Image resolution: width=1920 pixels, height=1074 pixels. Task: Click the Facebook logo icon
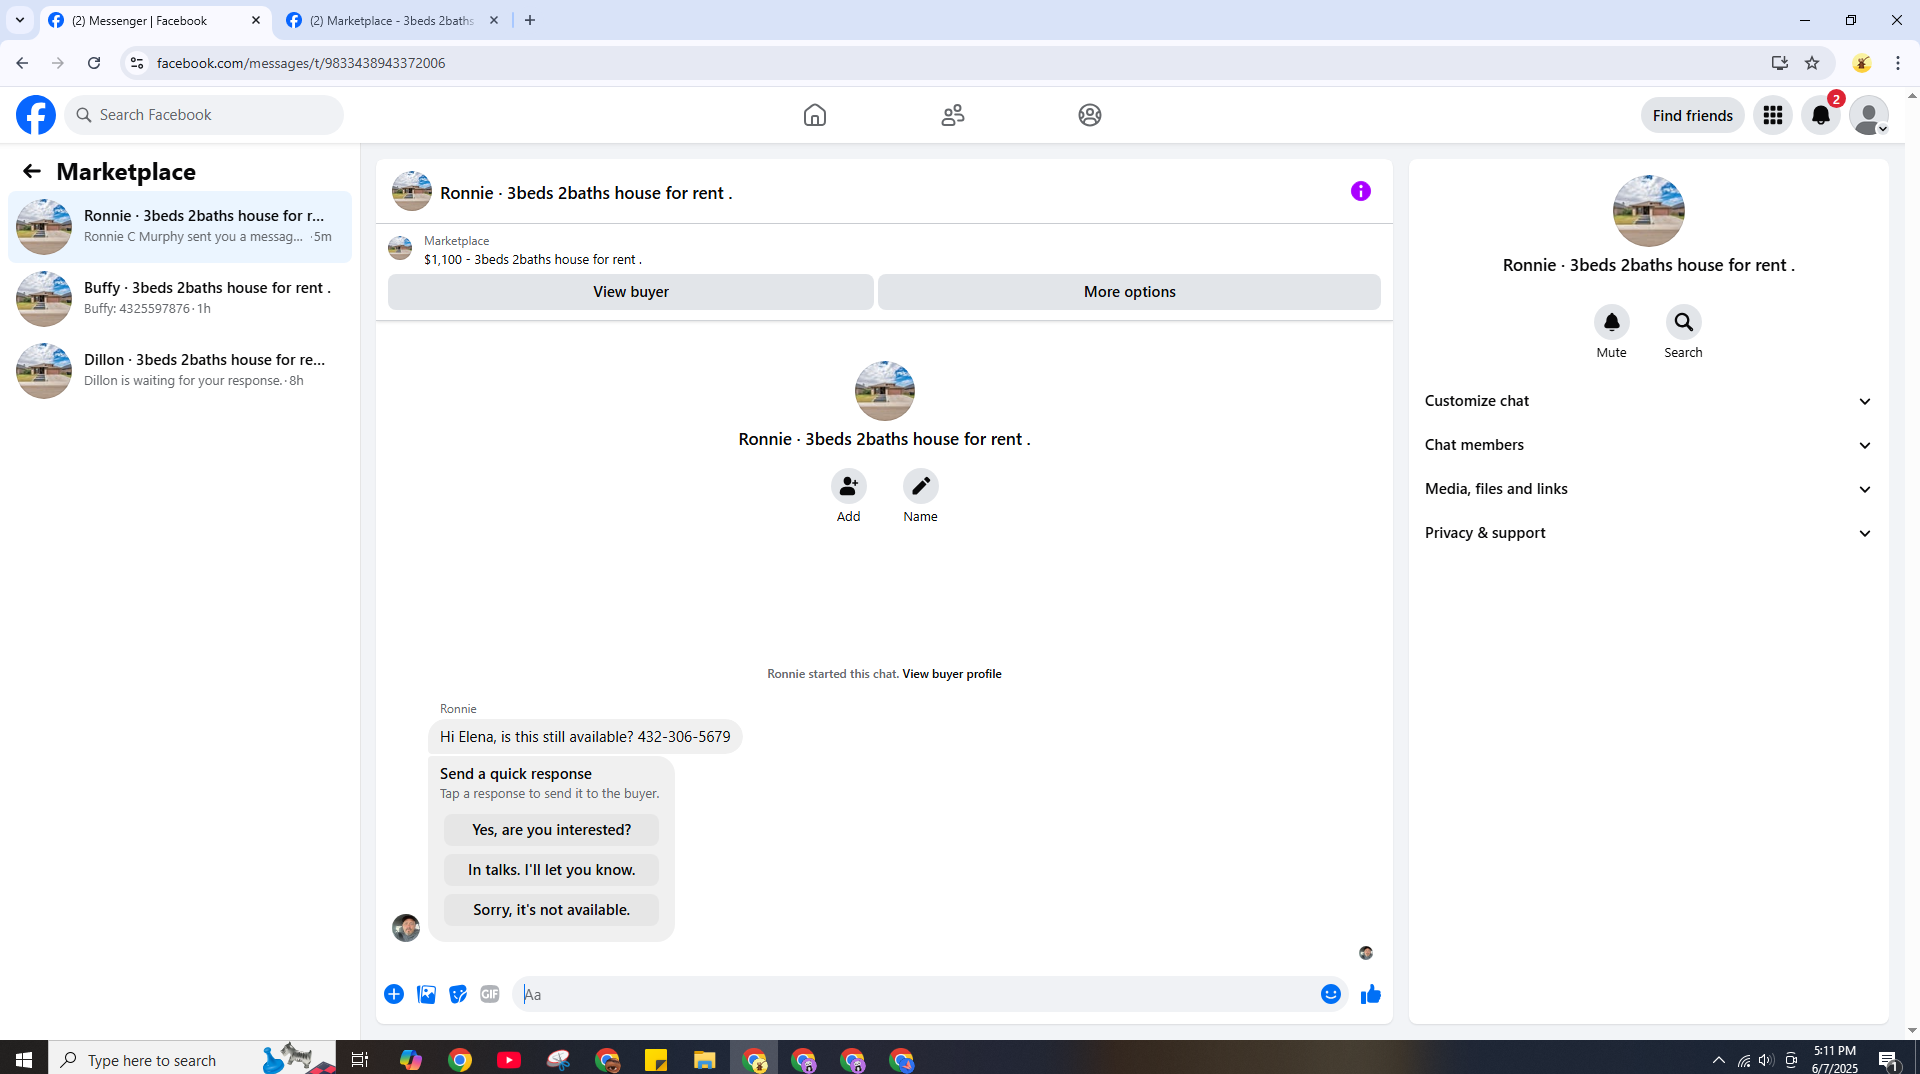[36, 115]
